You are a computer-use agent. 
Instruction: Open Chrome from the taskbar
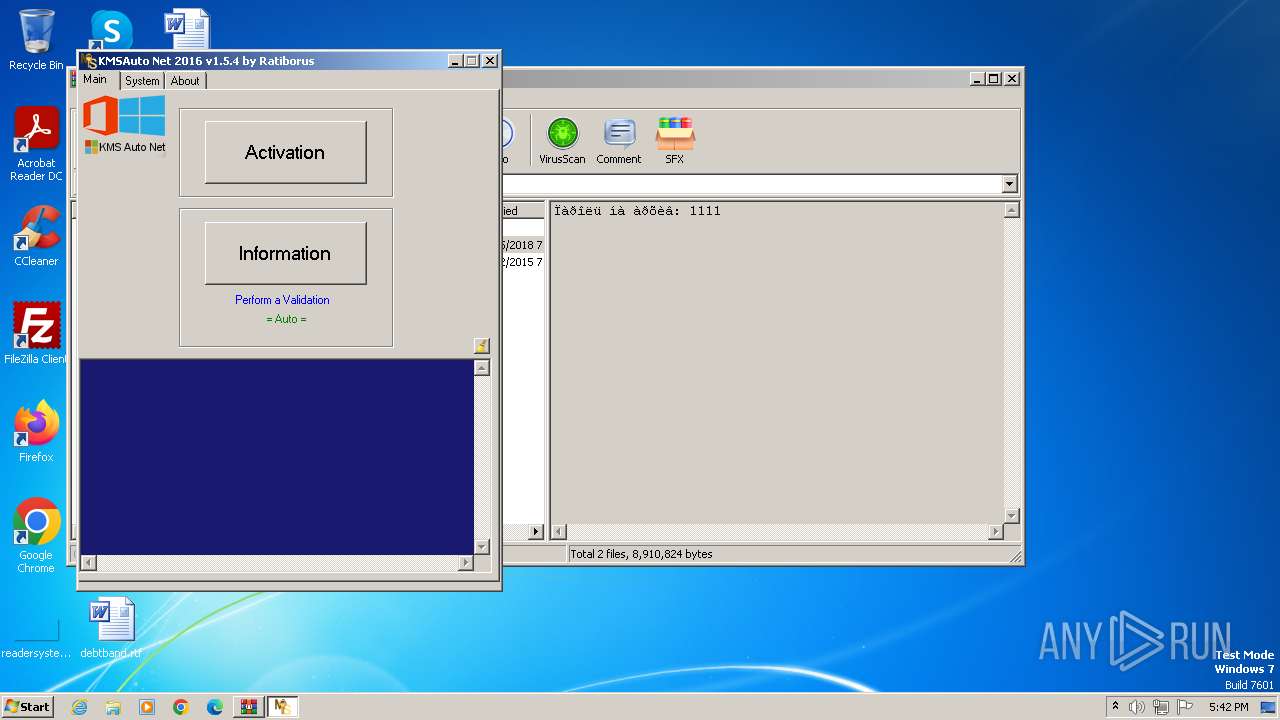[x=181, y=707]
